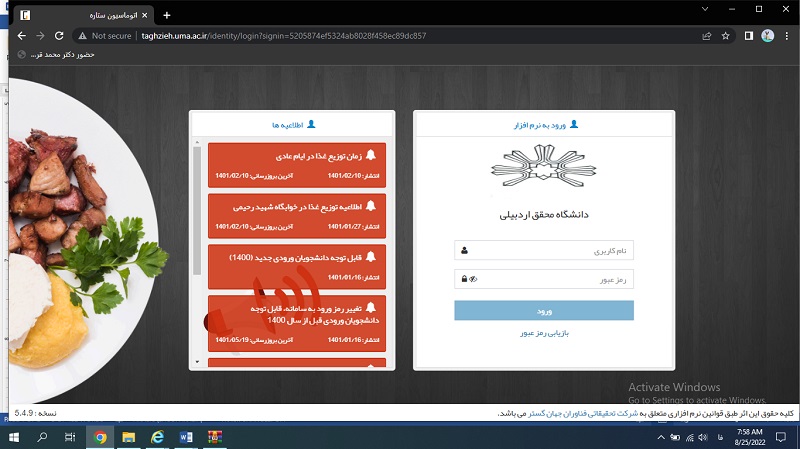
Task: Open the tab search chevron in title bar
Action: click(705, 9)
